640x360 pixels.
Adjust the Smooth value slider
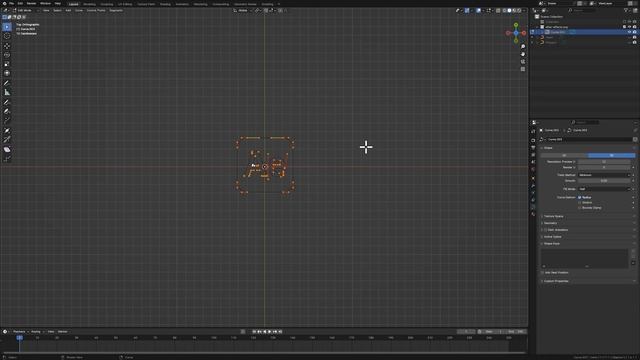click(x=604, y=181)
